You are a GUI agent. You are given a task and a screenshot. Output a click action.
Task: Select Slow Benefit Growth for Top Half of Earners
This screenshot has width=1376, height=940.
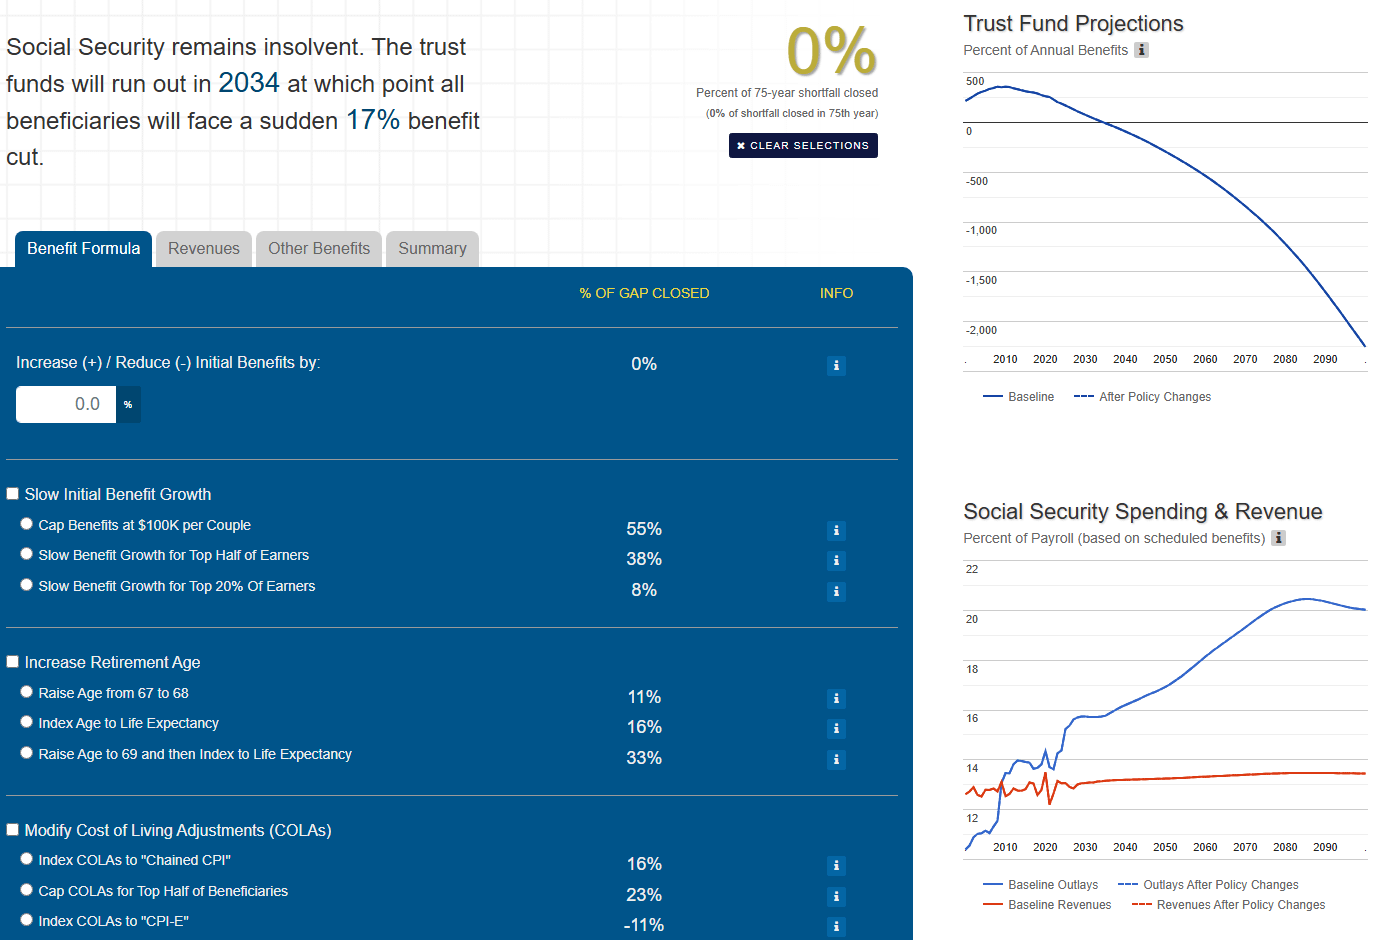click(x=27, y=554)
